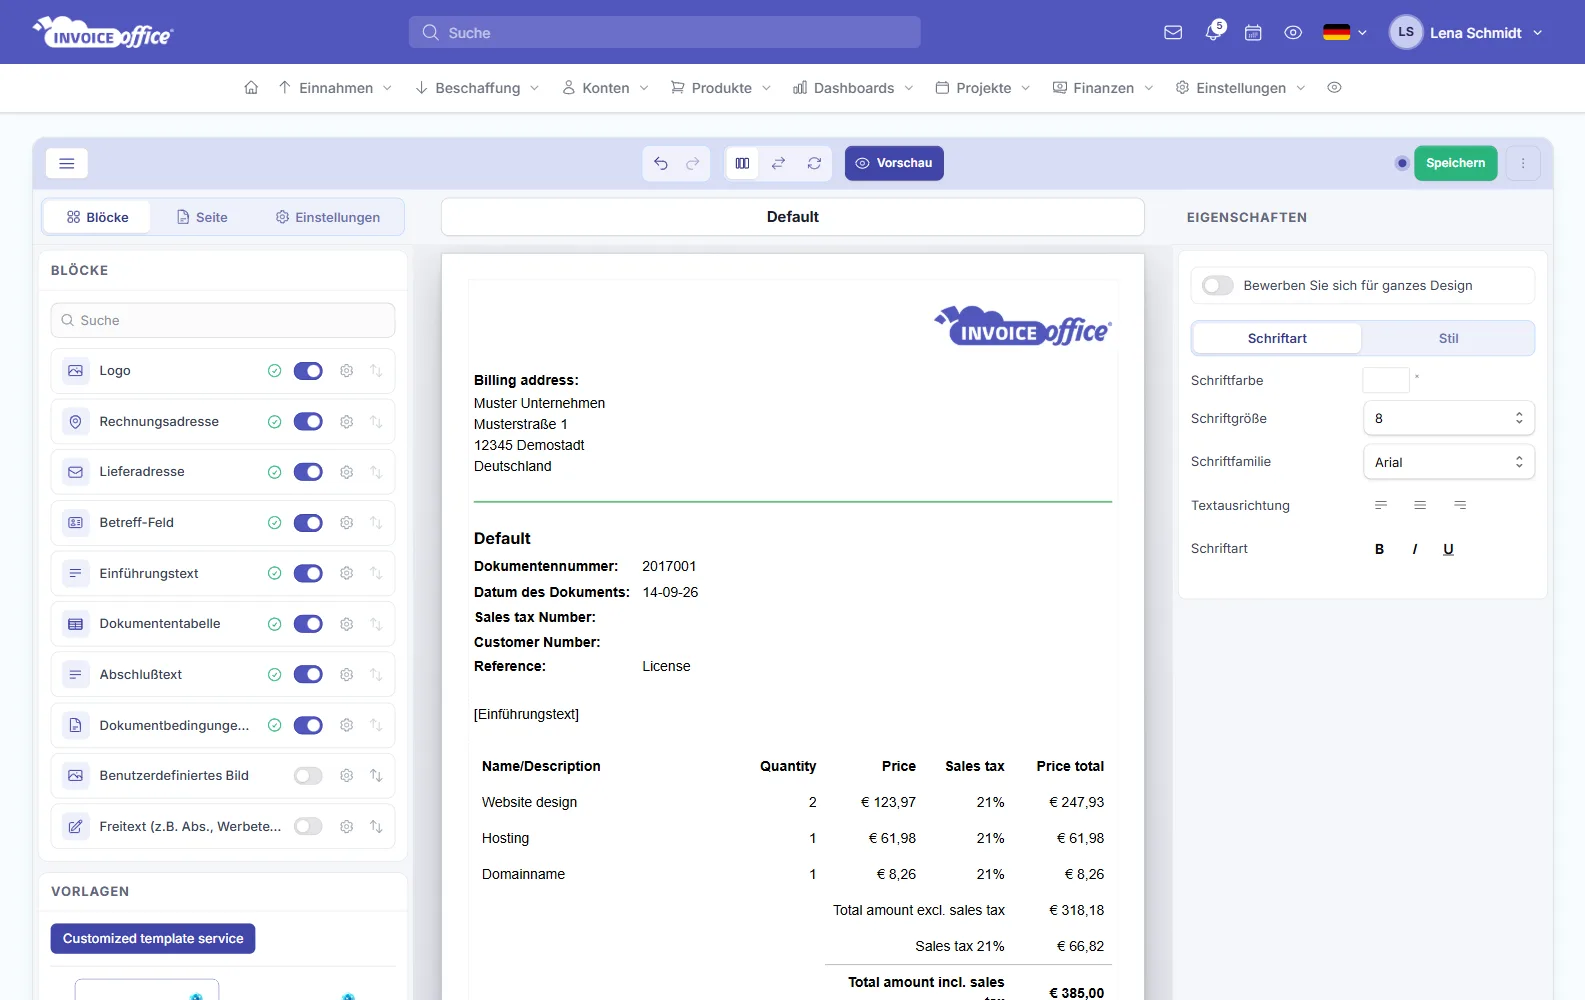Disable the Lieferadresse block toggle
The image size is (1585, 1000).
tap(308, 472)
